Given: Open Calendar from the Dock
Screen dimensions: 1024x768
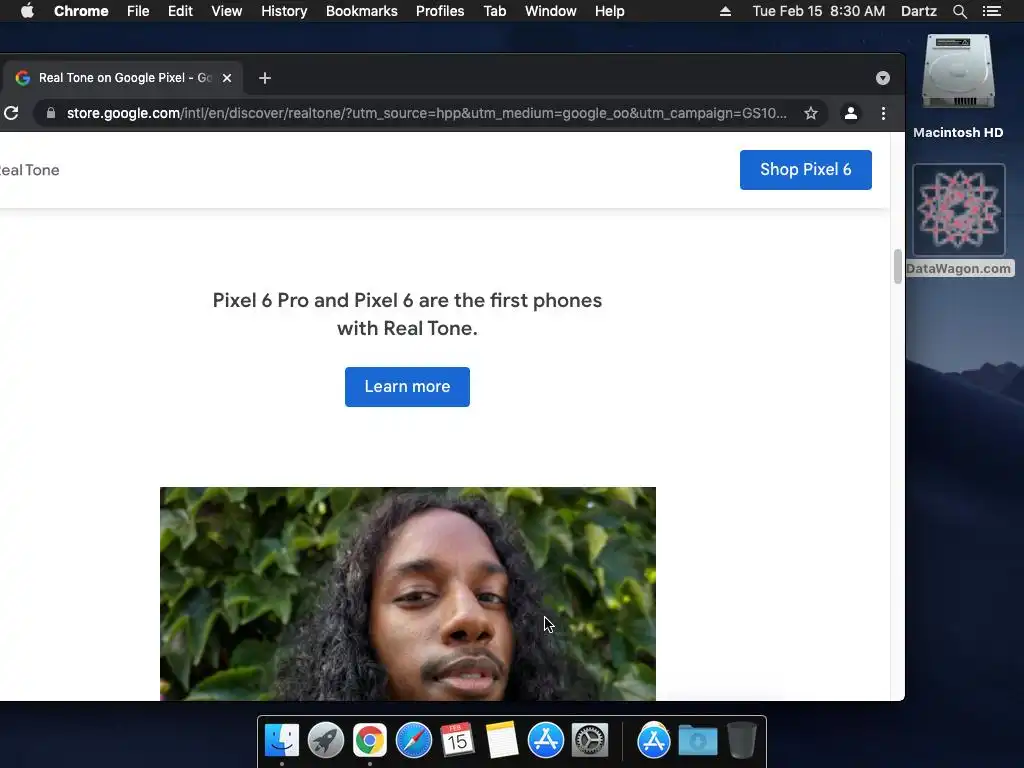Looking at the screenshot, I should [x=457, y=740].
